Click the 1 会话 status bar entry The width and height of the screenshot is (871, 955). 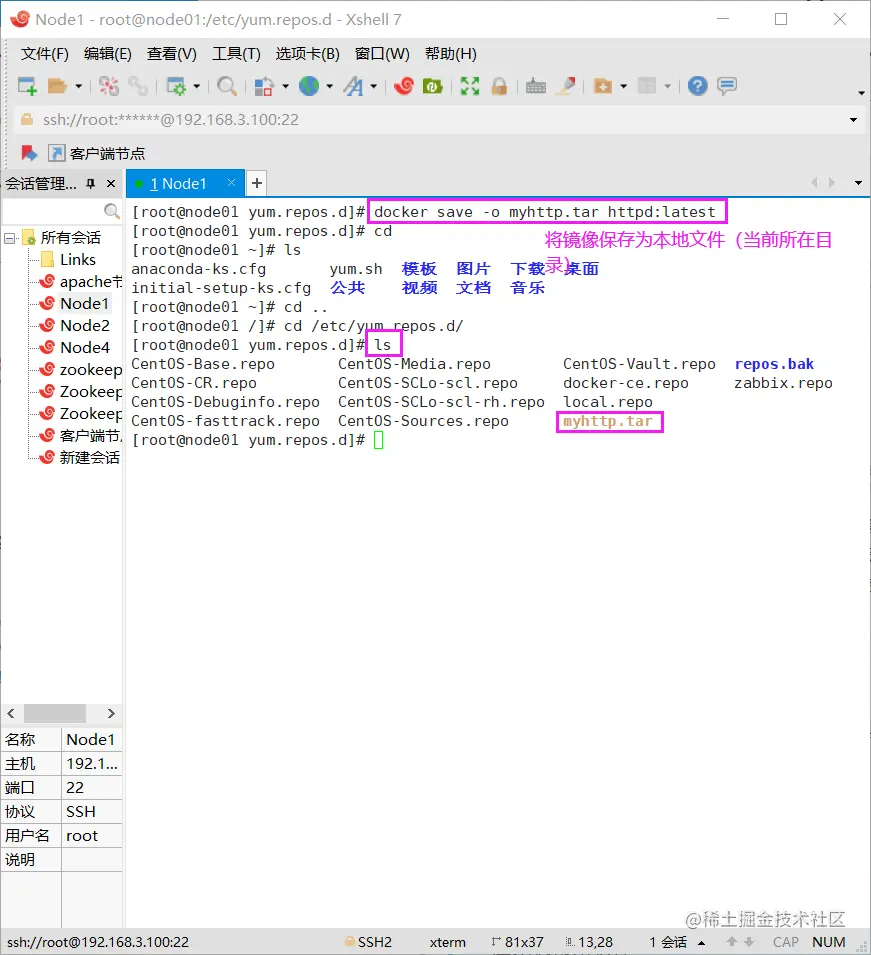668,942
